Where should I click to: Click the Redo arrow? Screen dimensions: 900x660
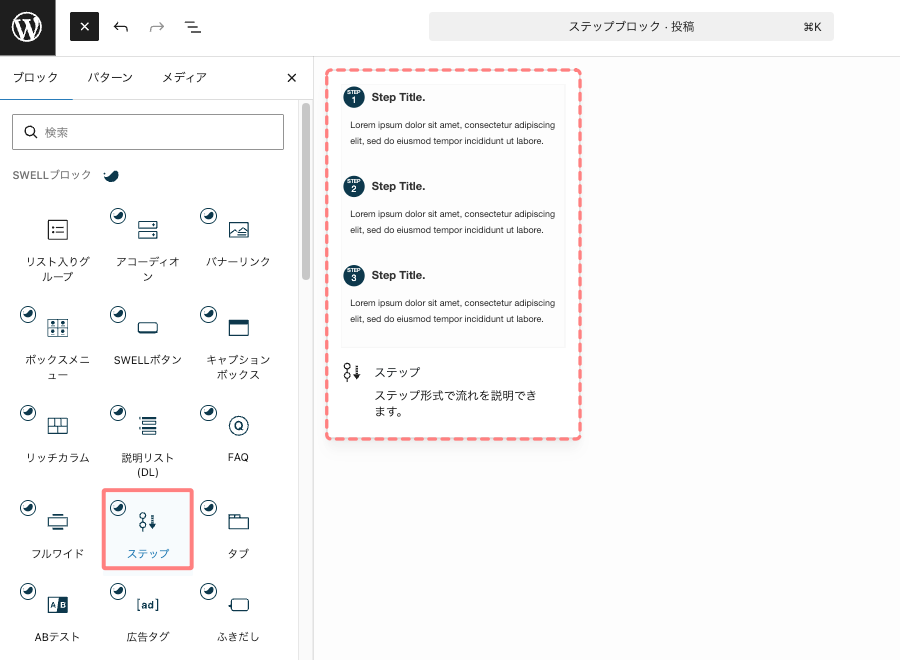pos(156,27)
